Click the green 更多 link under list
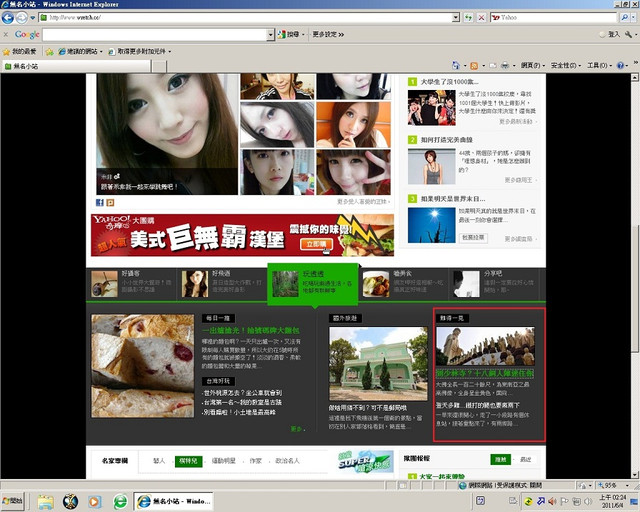 tap(297, 429)
